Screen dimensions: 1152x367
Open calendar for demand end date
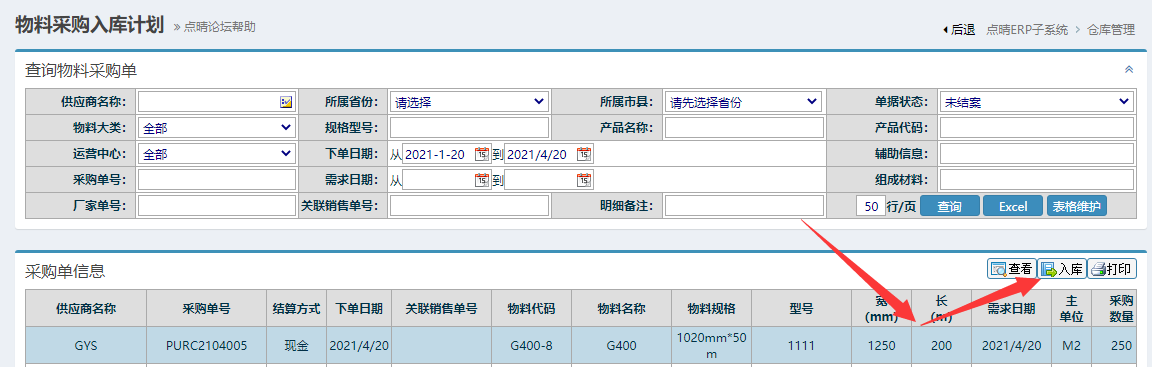[x=584, y=180]
